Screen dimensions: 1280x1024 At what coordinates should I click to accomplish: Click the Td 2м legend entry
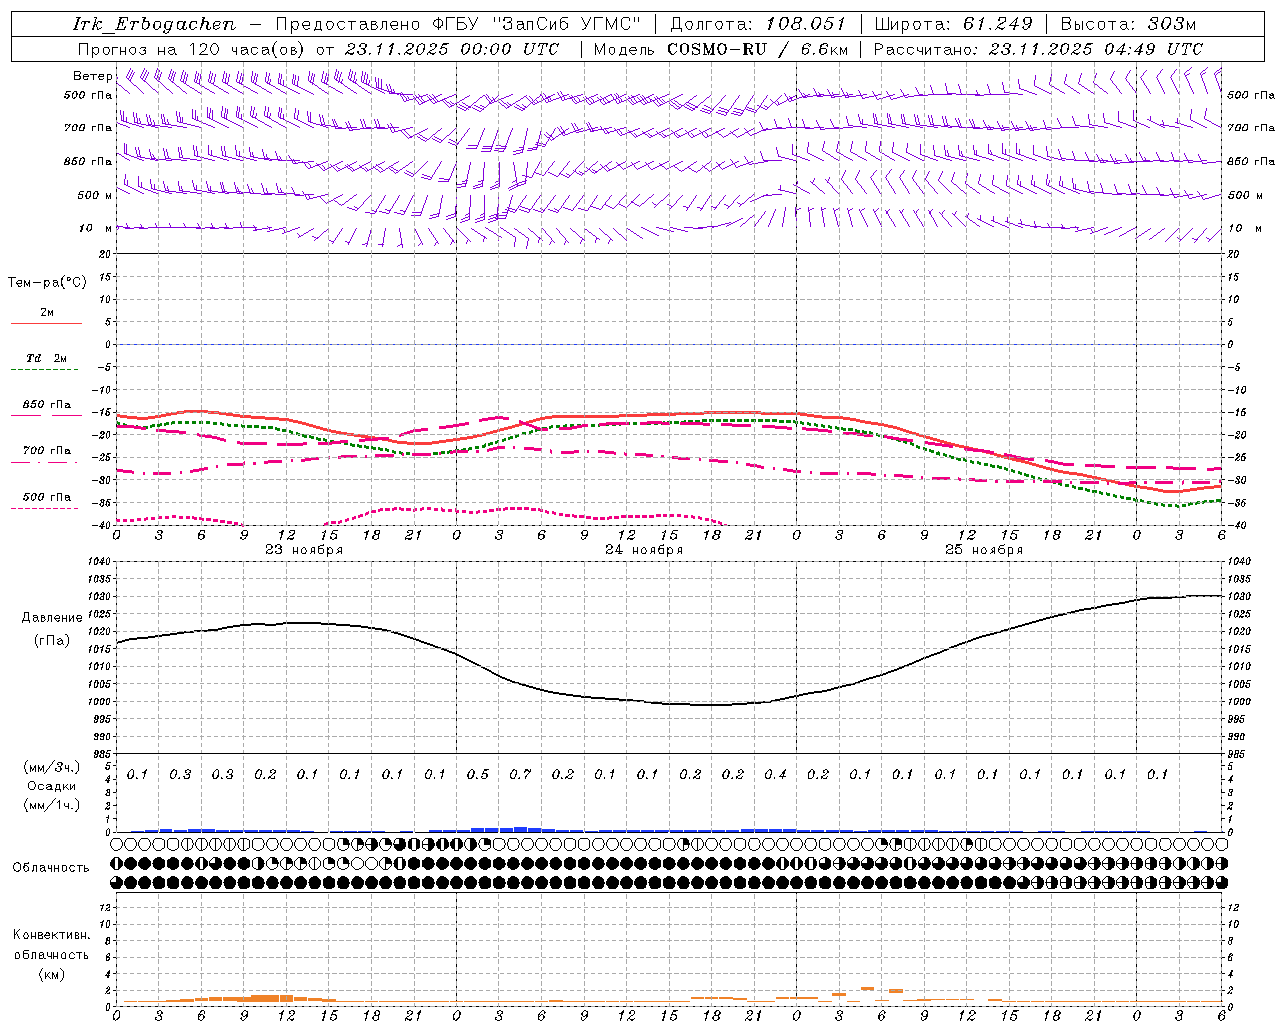click(46, 358)
